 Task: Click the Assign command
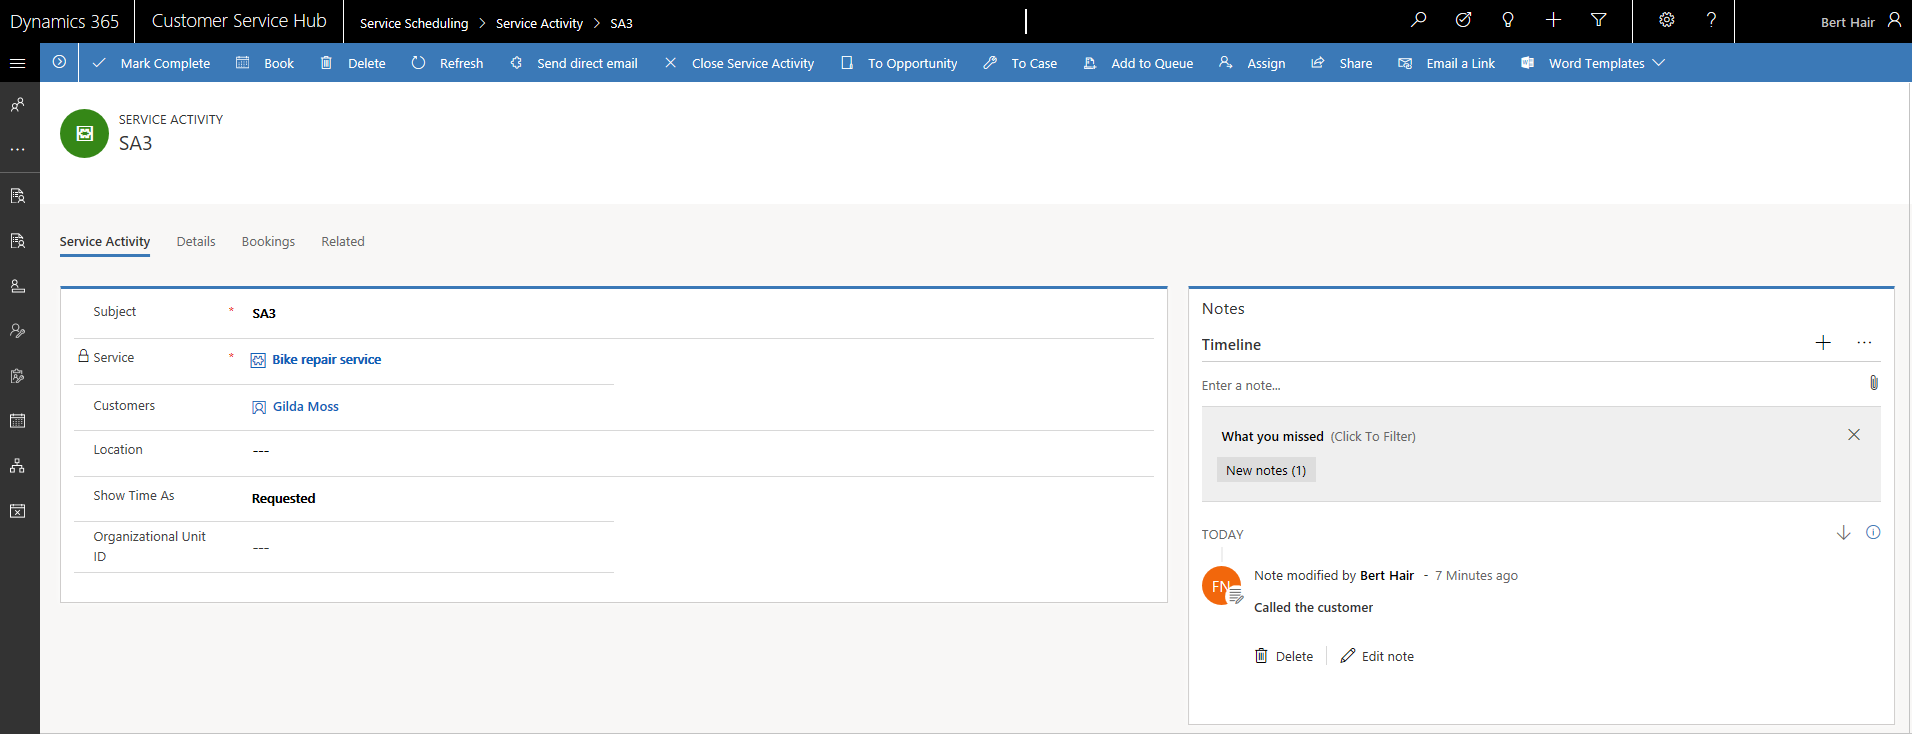coord(1252,63)
